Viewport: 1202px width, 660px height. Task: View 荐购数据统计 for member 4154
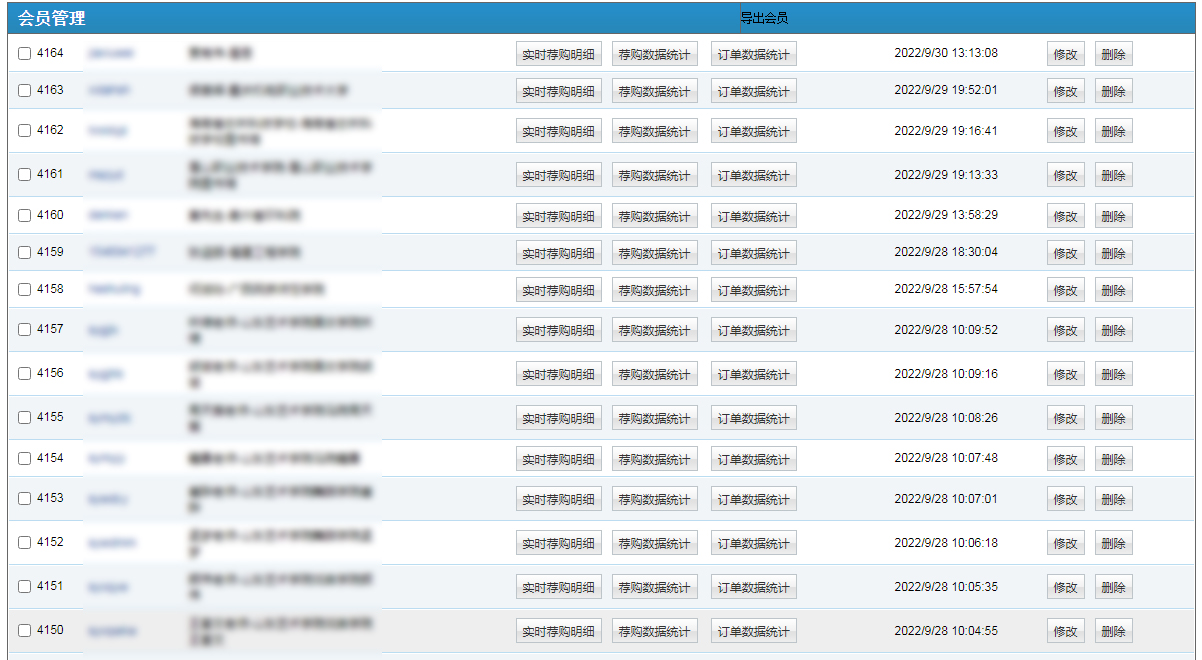654,460
